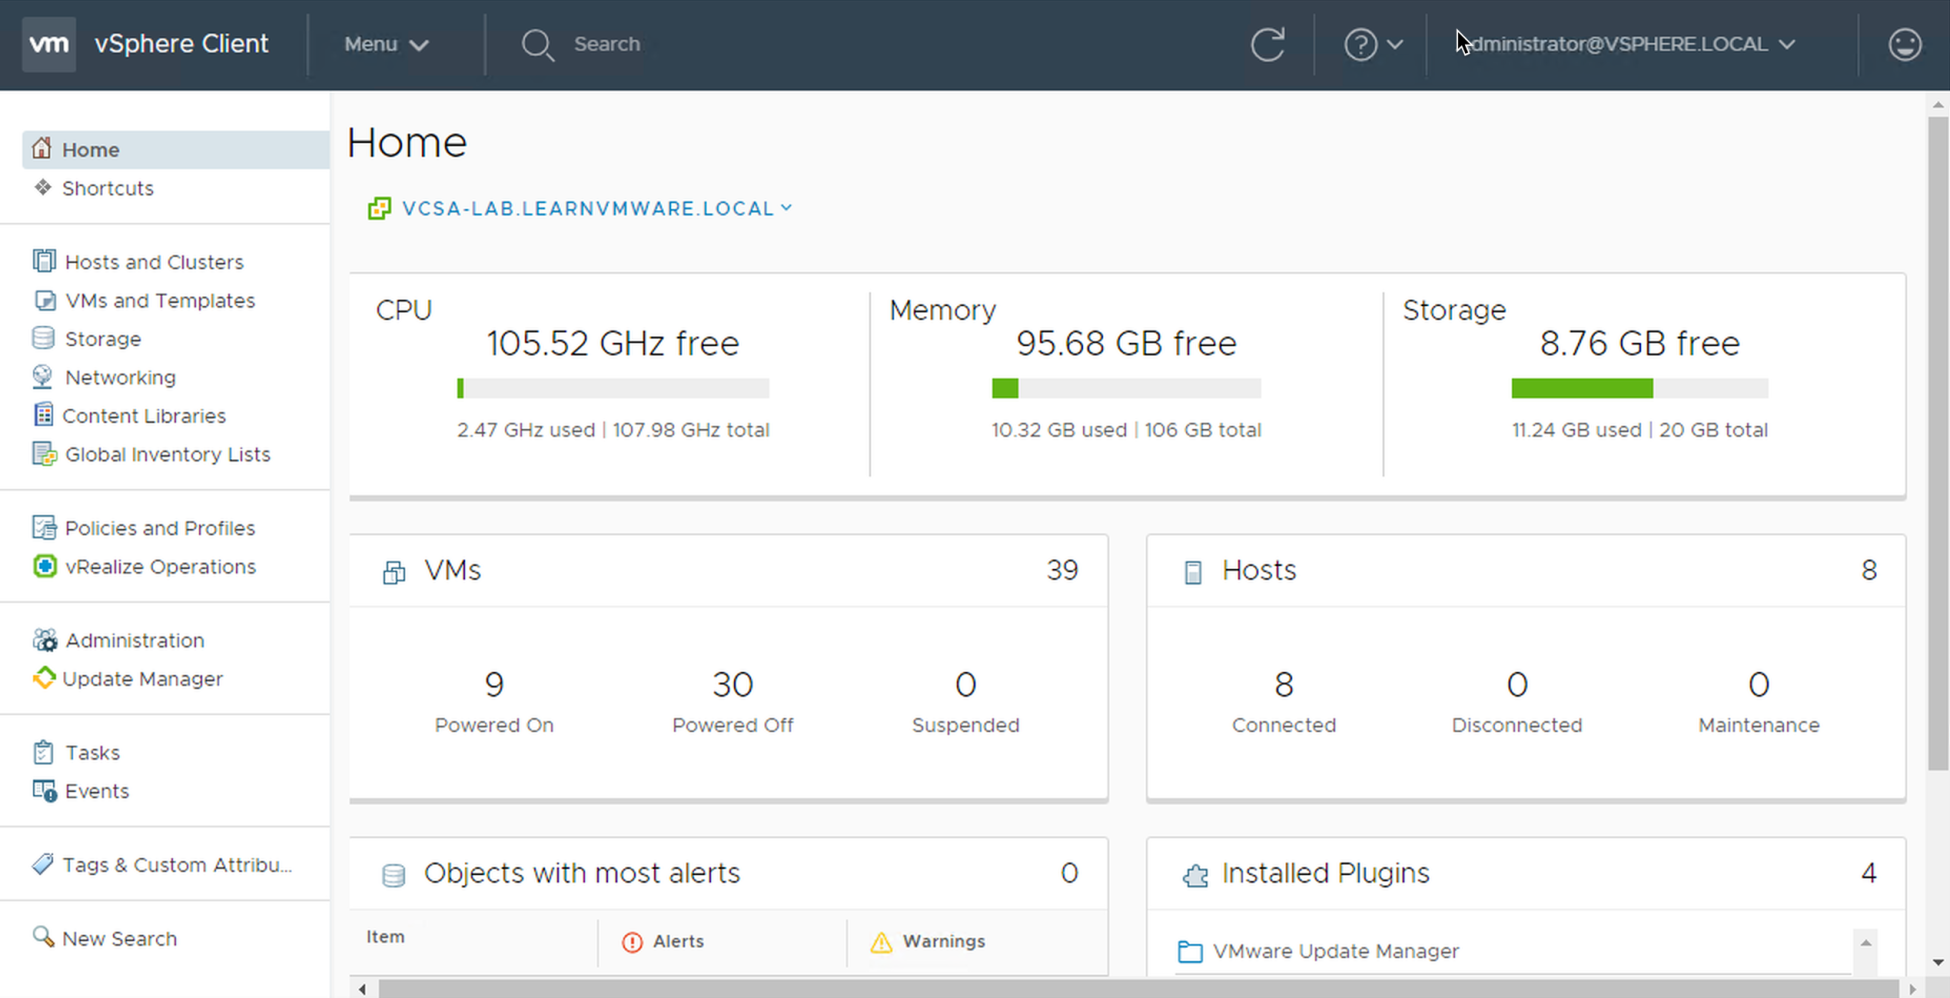Click the vCenter server icon beside VCSA-LAB
The width and height of the screenshot is (1950, 998).
[x=379, y=208]
